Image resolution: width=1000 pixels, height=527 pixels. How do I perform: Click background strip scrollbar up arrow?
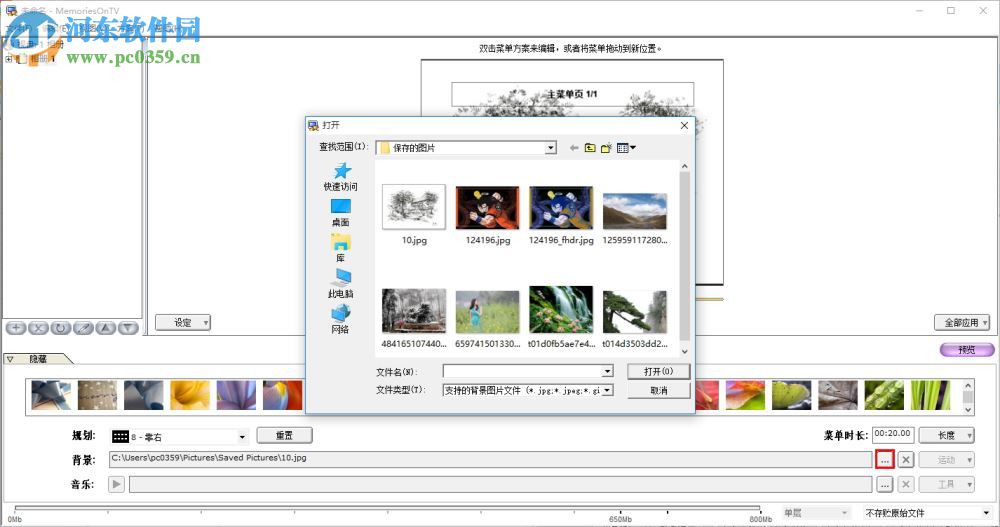pos(968,385)
